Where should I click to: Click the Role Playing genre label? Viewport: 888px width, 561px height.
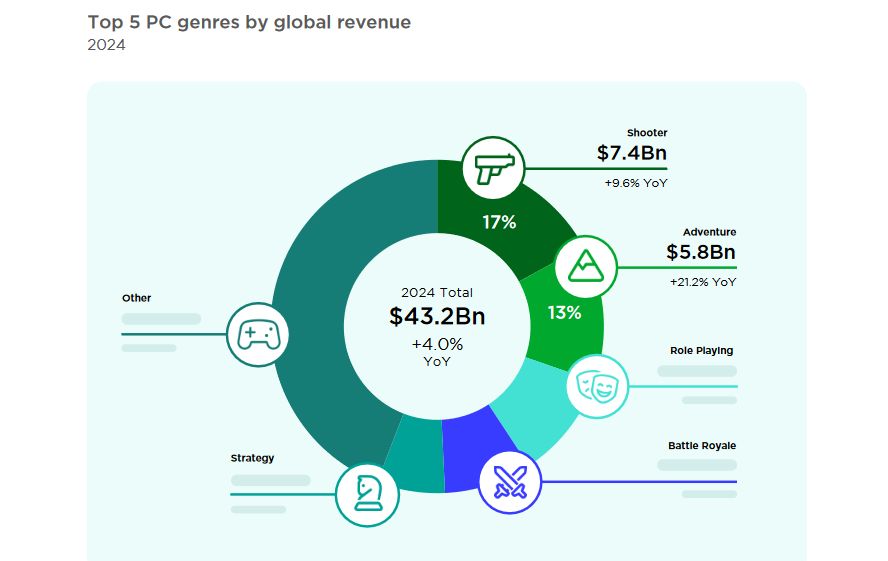(x=701, y=351)
